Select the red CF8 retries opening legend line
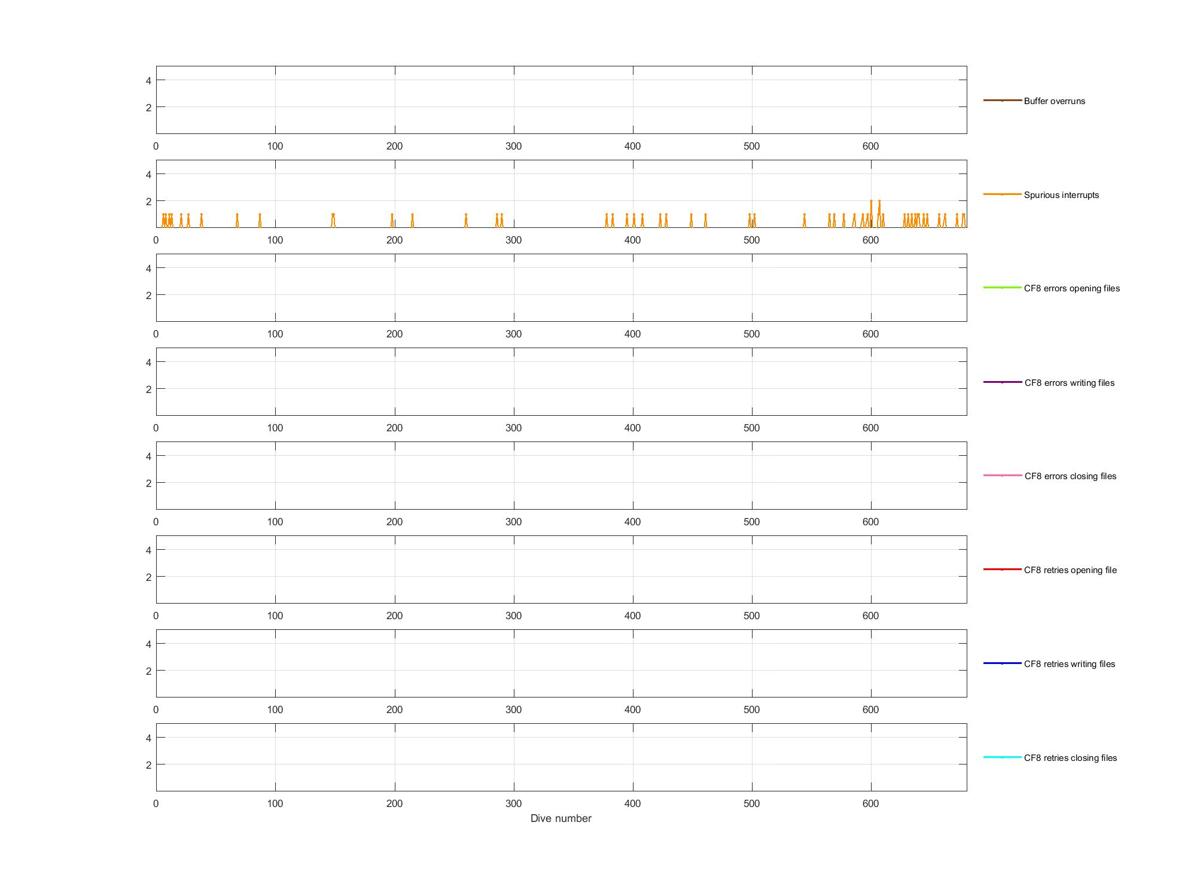 [x=1002, y=569]
